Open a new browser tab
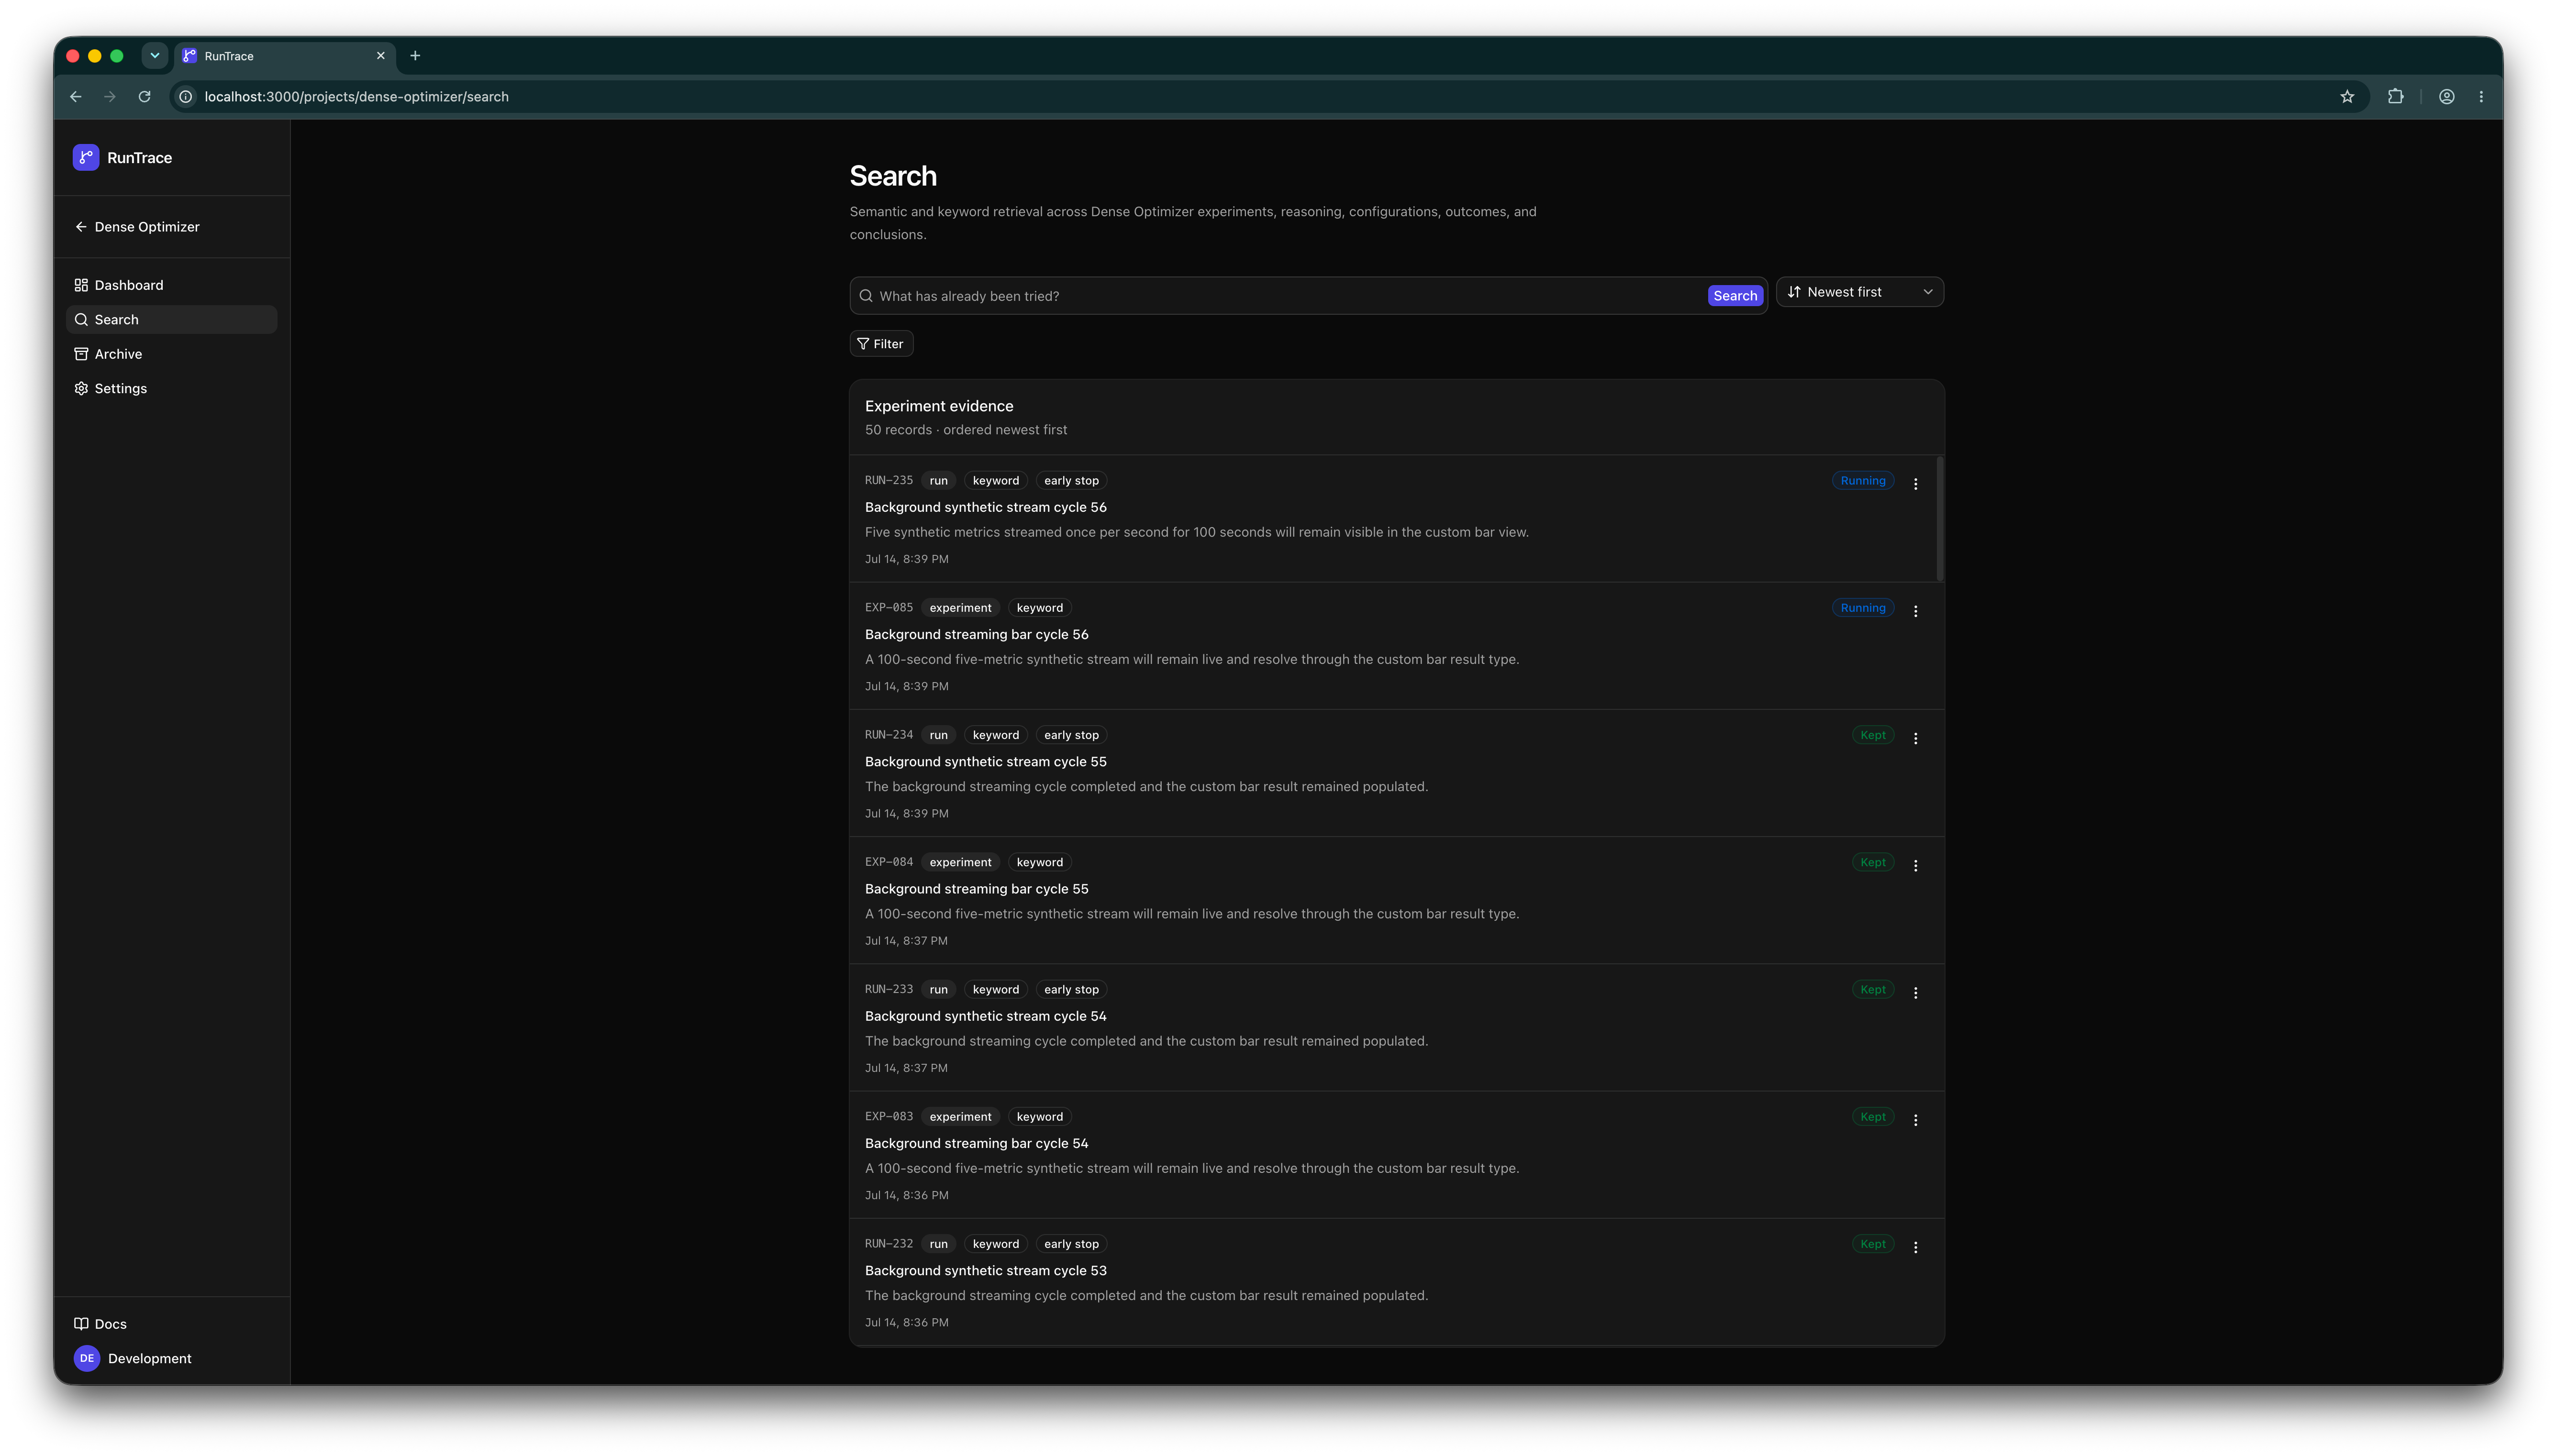This screenshot has height=1456, width=2557. [415, 56]
